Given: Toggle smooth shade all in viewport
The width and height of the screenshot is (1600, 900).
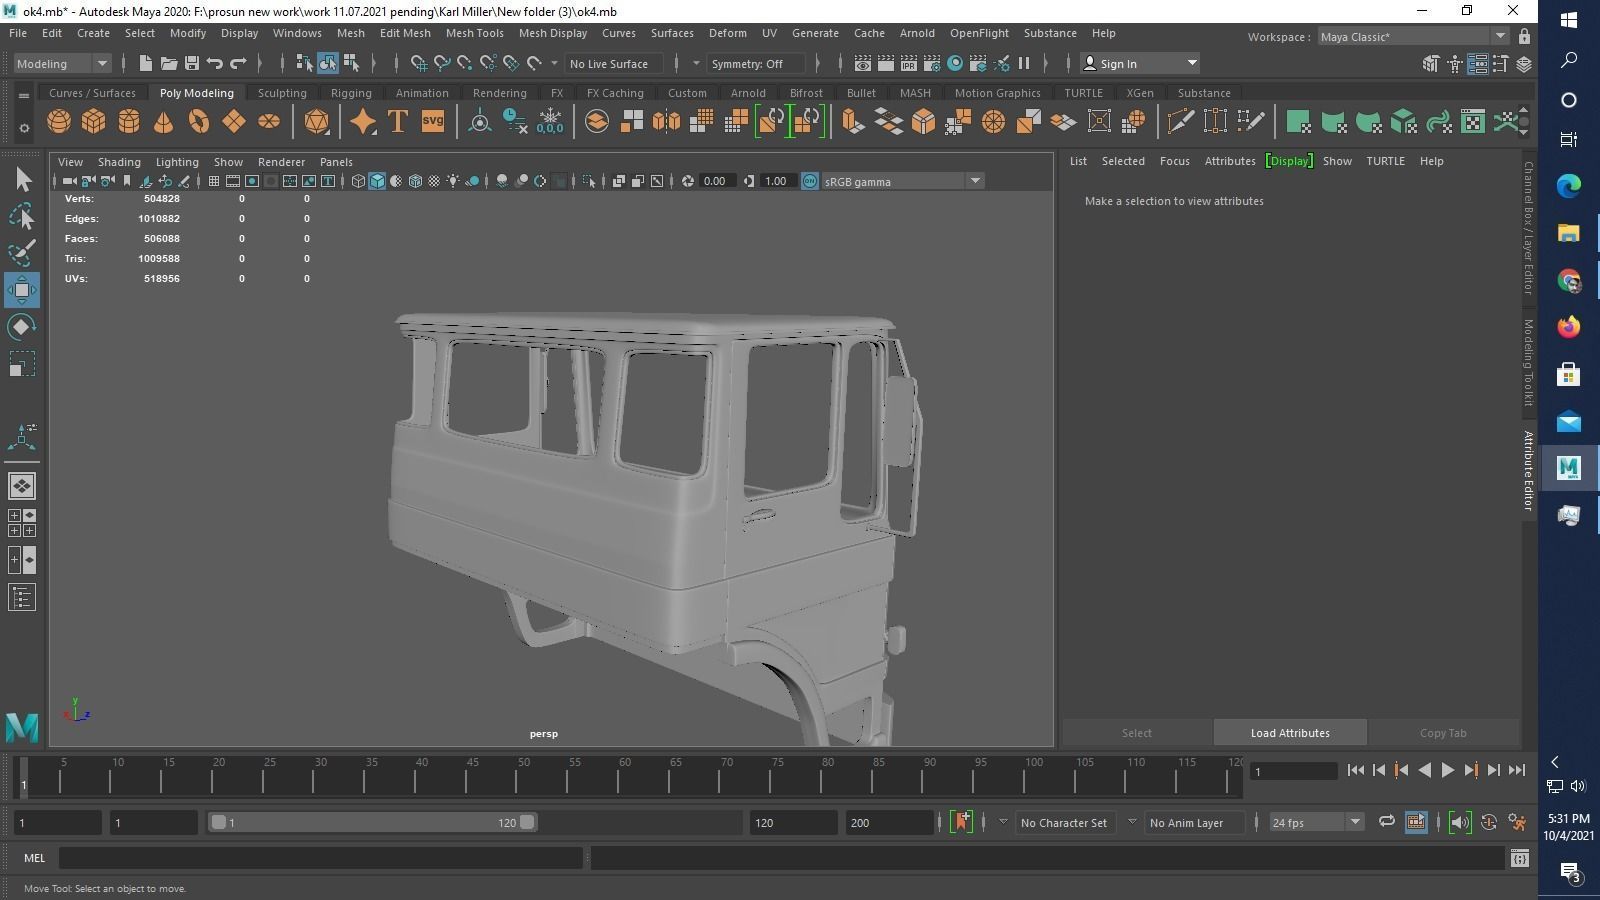Looking at the screenshot, I should pyautogui.click(x=377, y=181).
